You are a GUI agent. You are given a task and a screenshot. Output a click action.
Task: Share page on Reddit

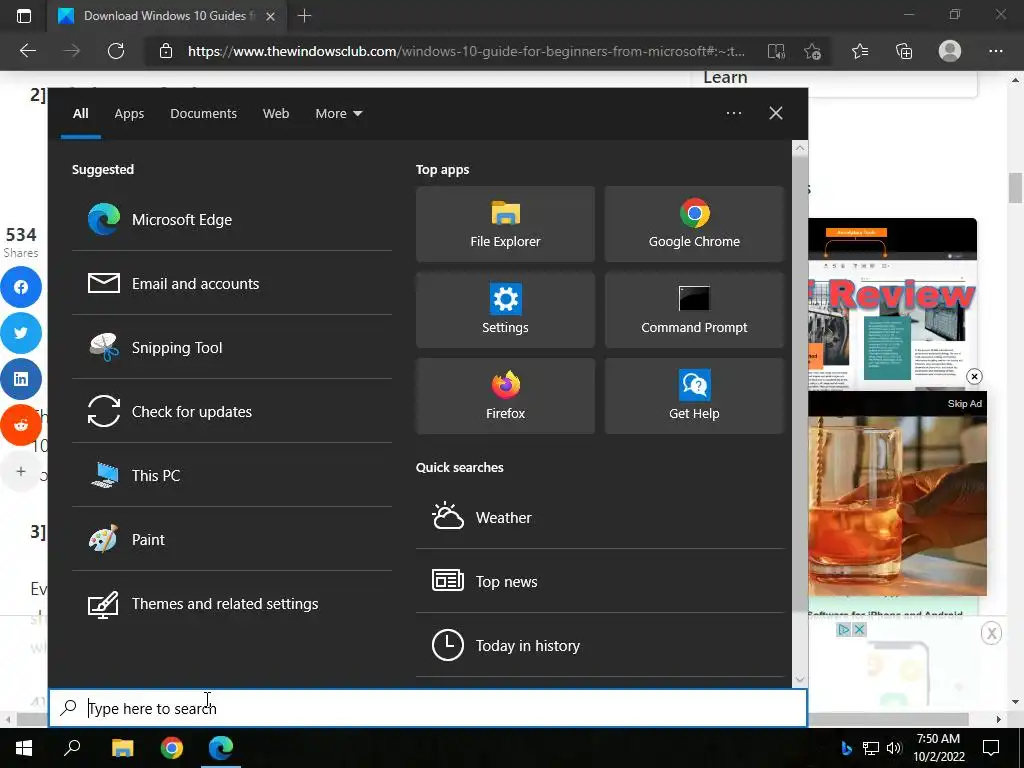coord(21,425)
